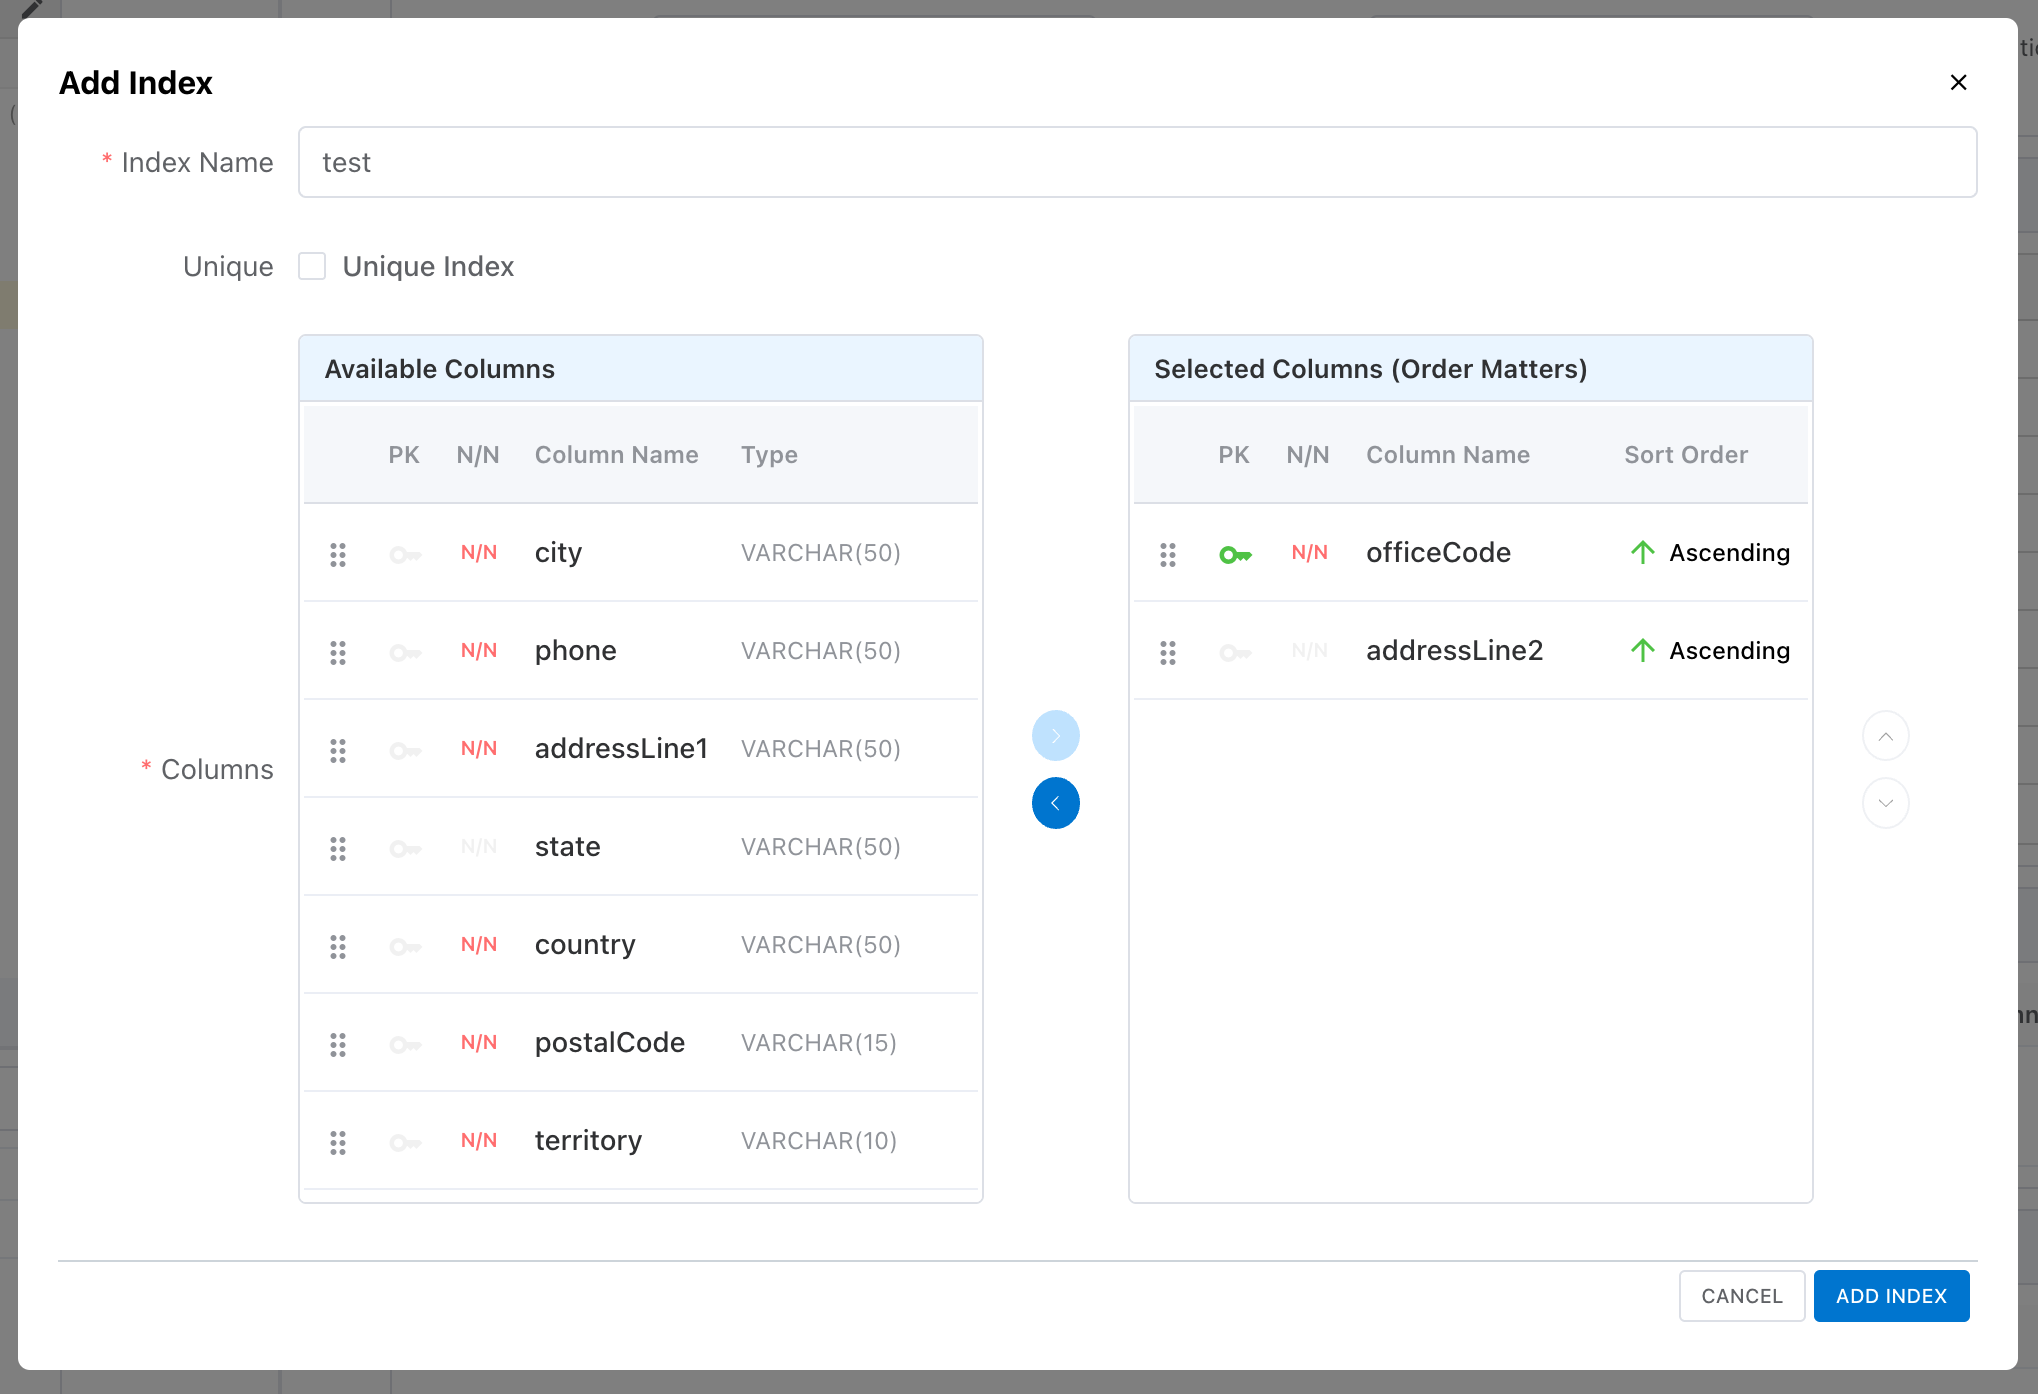Click the drag handle for addressLine2 row
This screenshot has width=2038, height=1394.
coord(1168,652)
